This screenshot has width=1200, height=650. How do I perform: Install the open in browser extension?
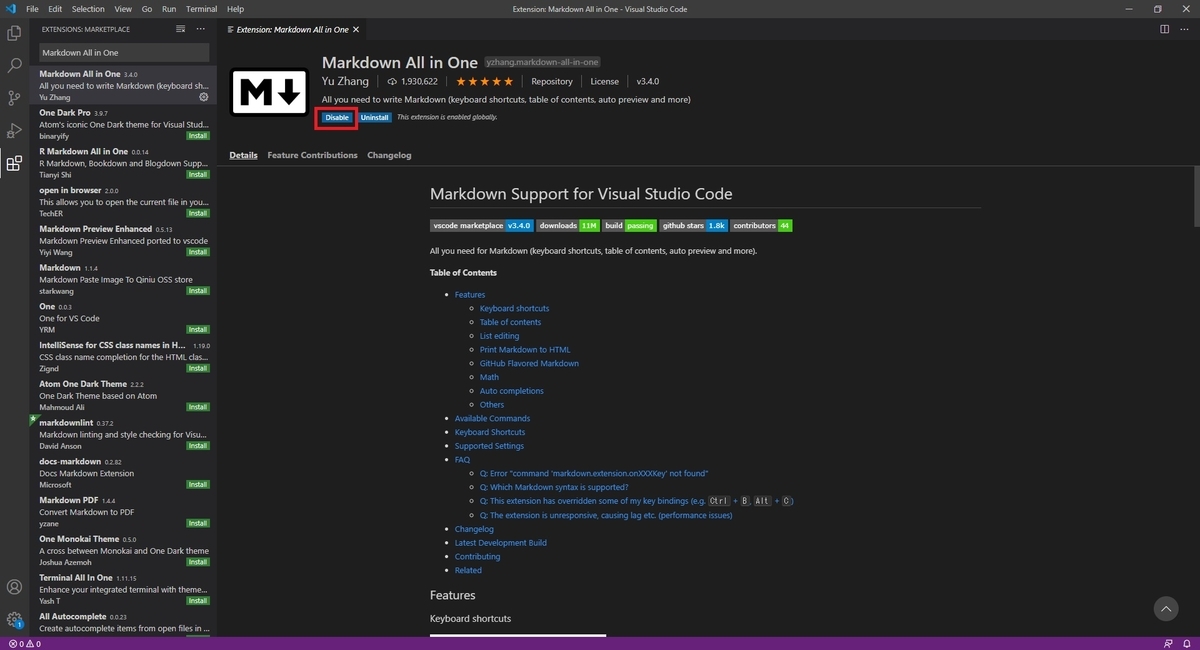(x=198, y=213)
